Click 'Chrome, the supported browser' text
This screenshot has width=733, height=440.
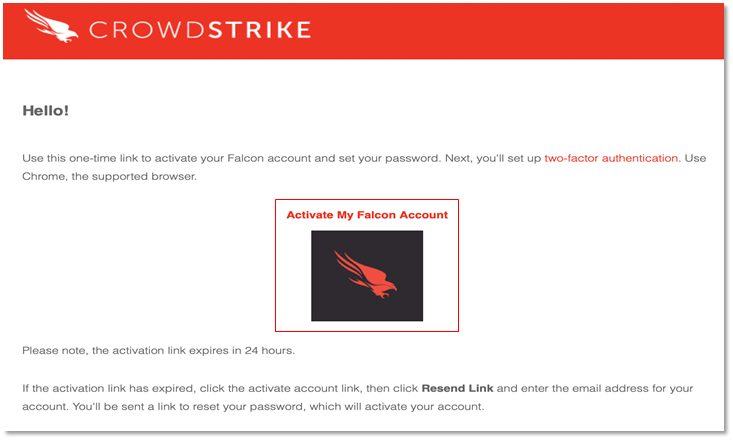[x=109, y=177]
